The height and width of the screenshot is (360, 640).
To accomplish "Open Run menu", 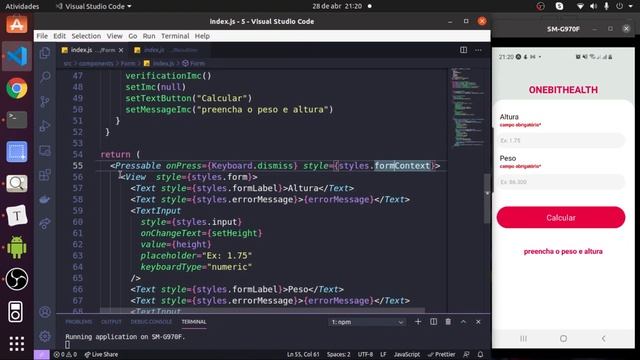I will coord(149,36).
